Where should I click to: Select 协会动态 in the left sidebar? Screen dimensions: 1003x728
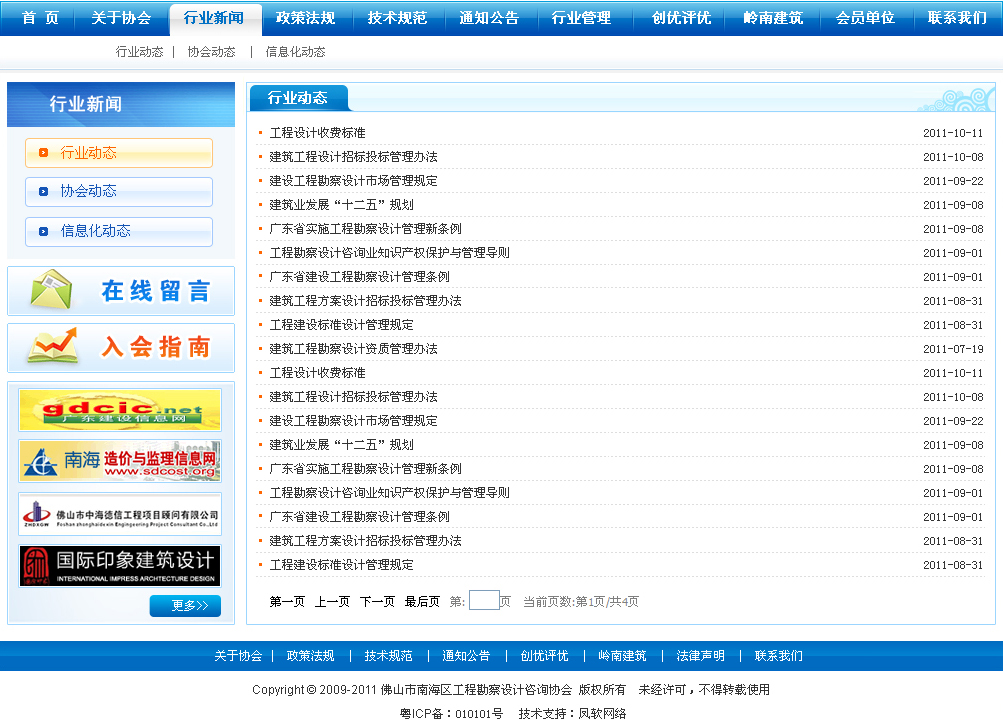119,192
